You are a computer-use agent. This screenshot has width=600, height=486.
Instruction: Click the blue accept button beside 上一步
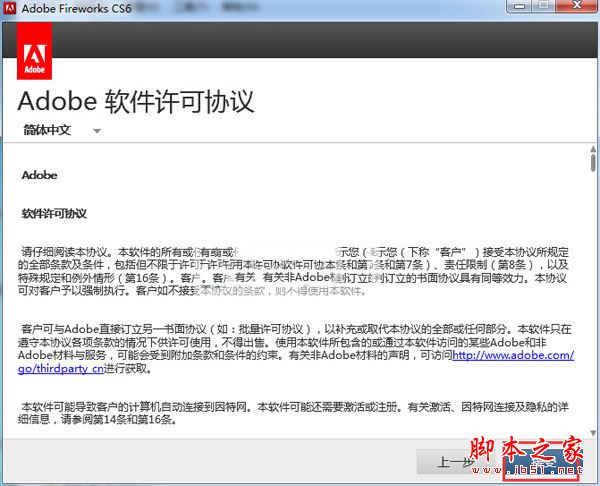541,464
